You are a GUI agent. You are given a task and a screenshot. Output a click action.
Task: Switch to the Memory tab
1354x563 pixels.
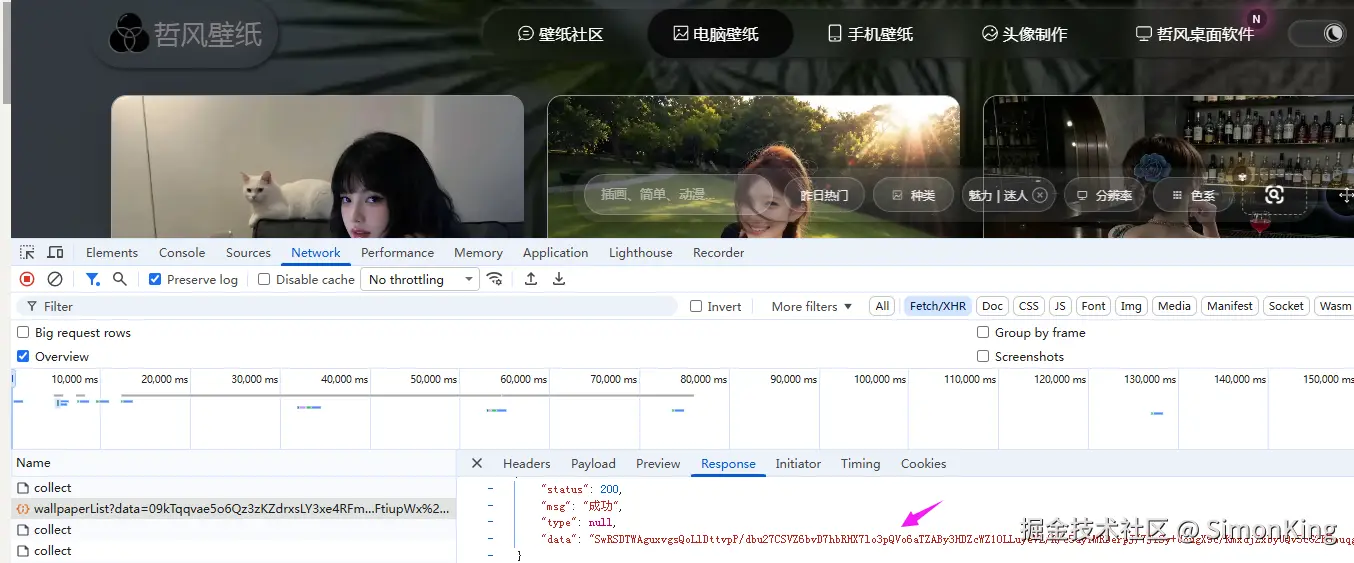point(478,253)
